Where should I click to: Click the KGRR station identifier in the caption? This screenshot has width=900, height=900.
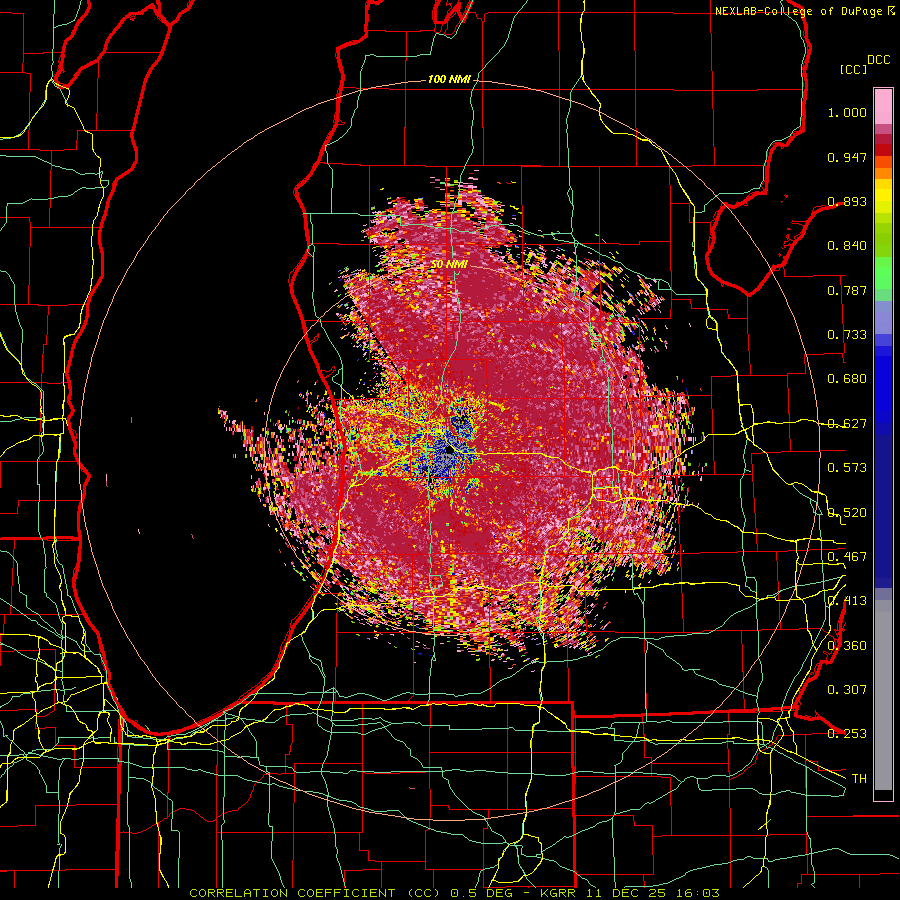click(x=557, y=893)
